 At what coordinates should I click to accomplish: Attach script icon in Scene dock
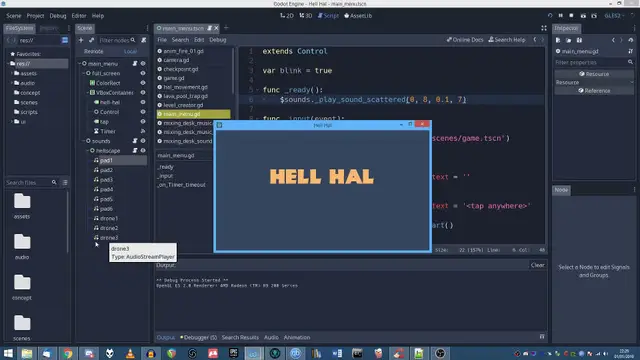click(144, 40)
